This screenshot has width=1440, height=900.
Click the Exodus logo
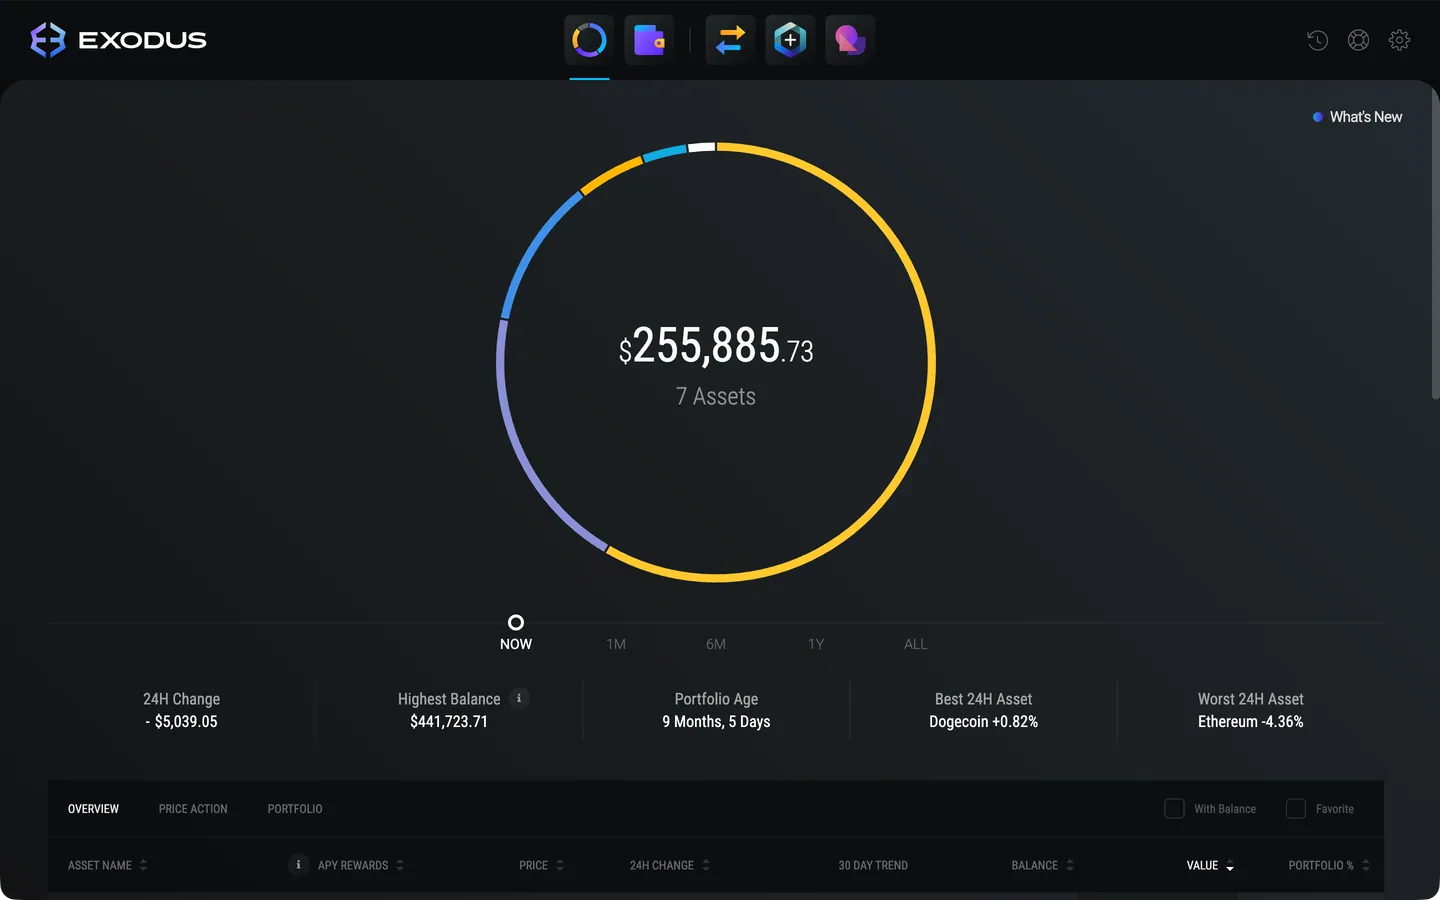point(118,40)
